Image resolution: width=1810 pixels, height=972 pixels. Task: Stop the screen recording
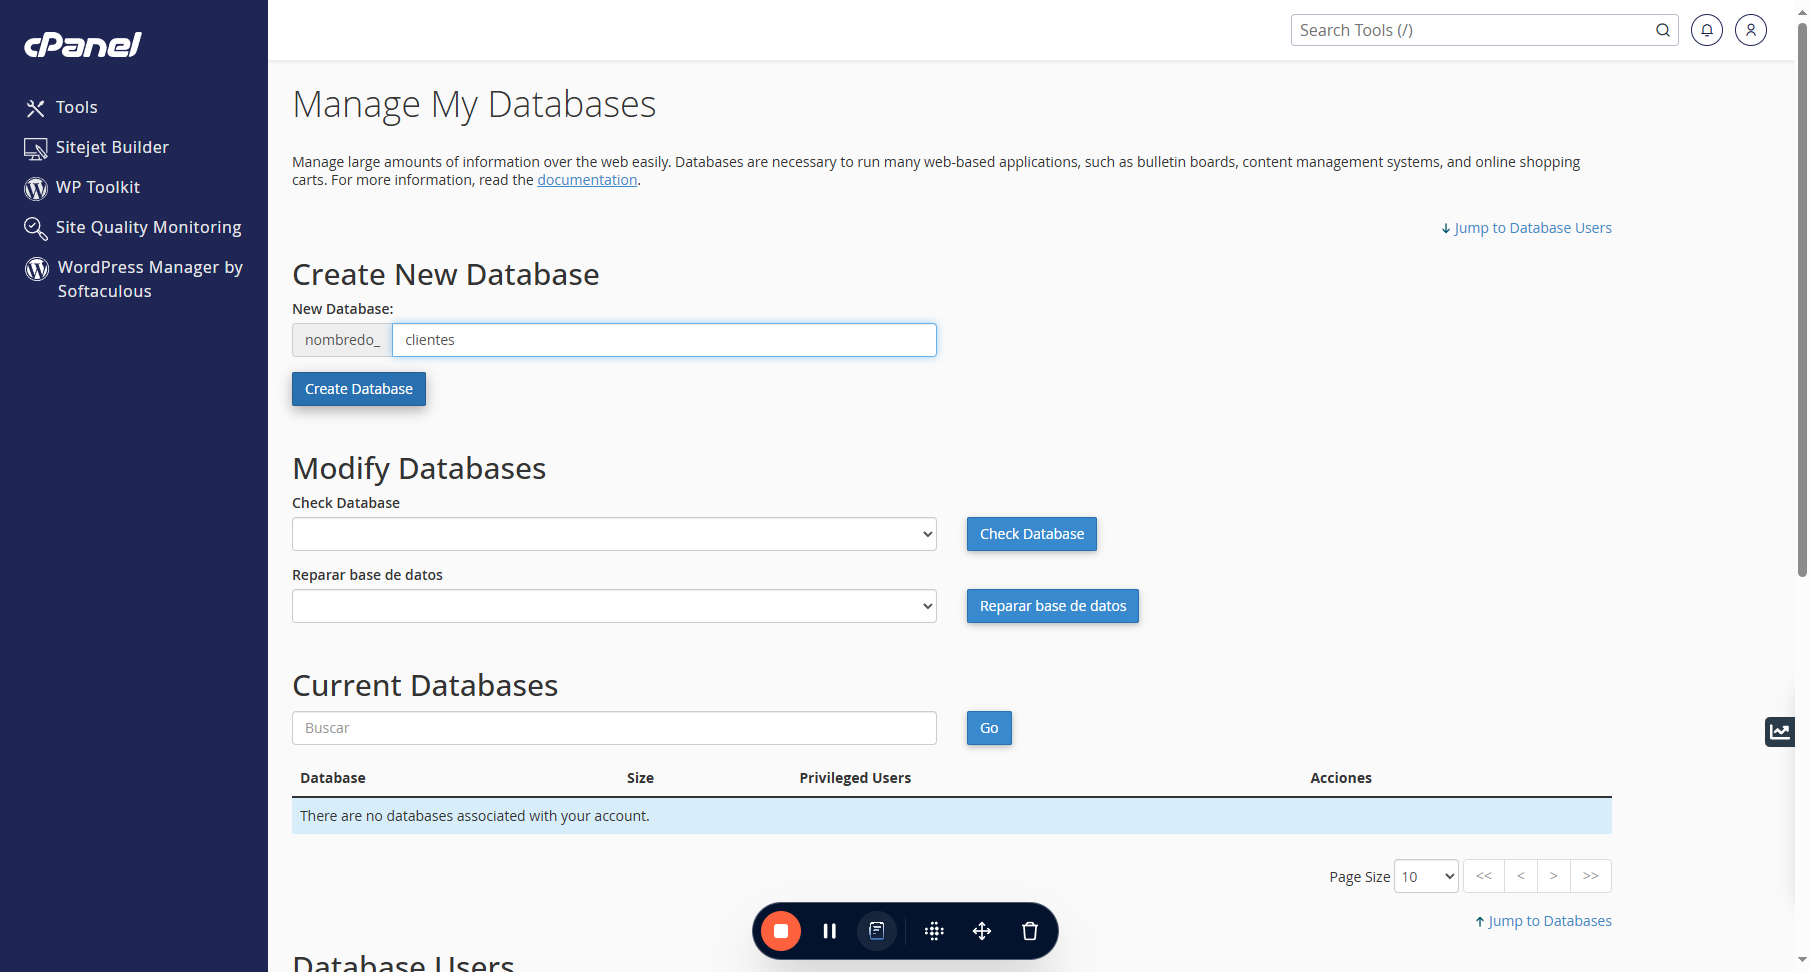click(x=781, y=931)
